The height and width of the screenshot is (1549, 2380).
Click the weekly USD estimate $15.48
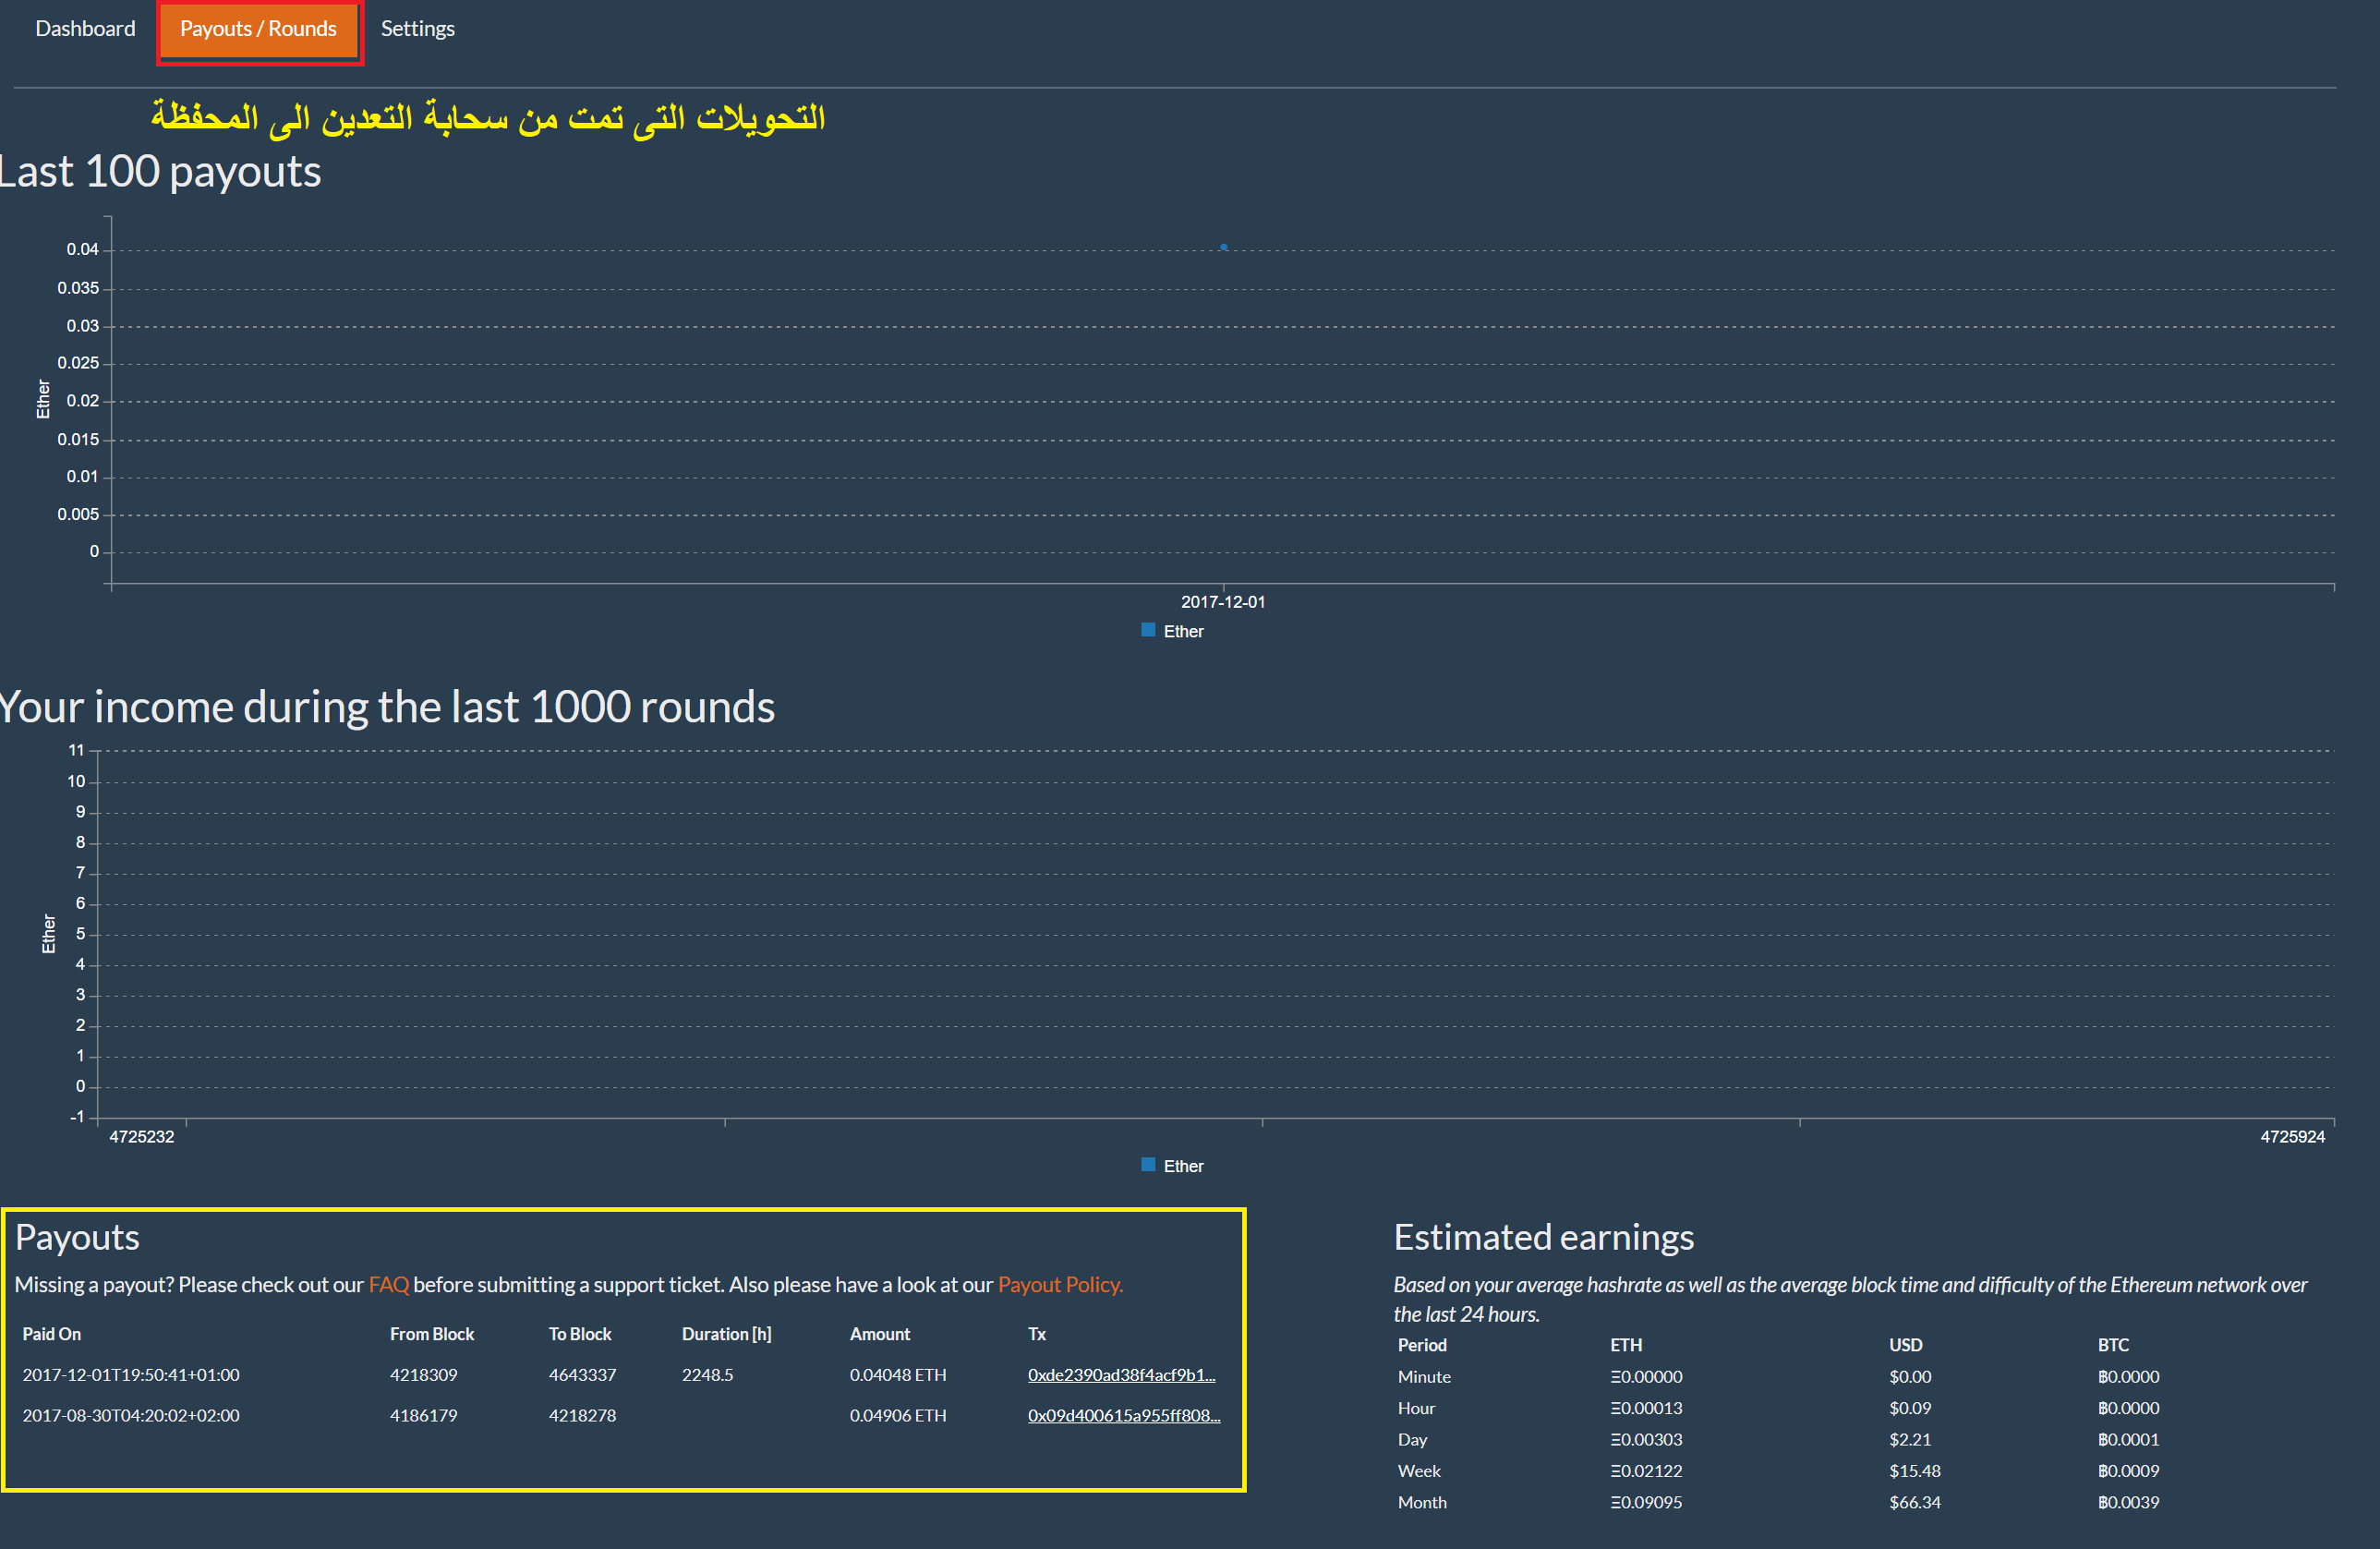[1915, 1471]
